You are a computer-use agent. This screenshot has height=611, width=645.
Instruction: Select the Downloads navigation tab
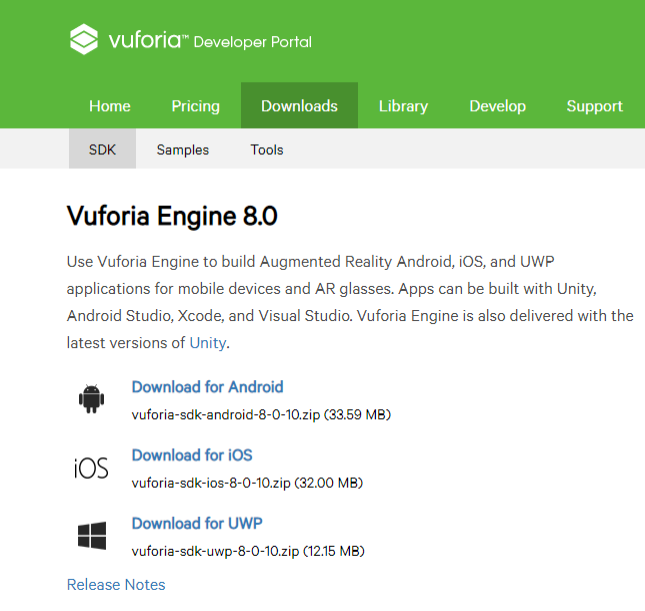pos(299,105)
